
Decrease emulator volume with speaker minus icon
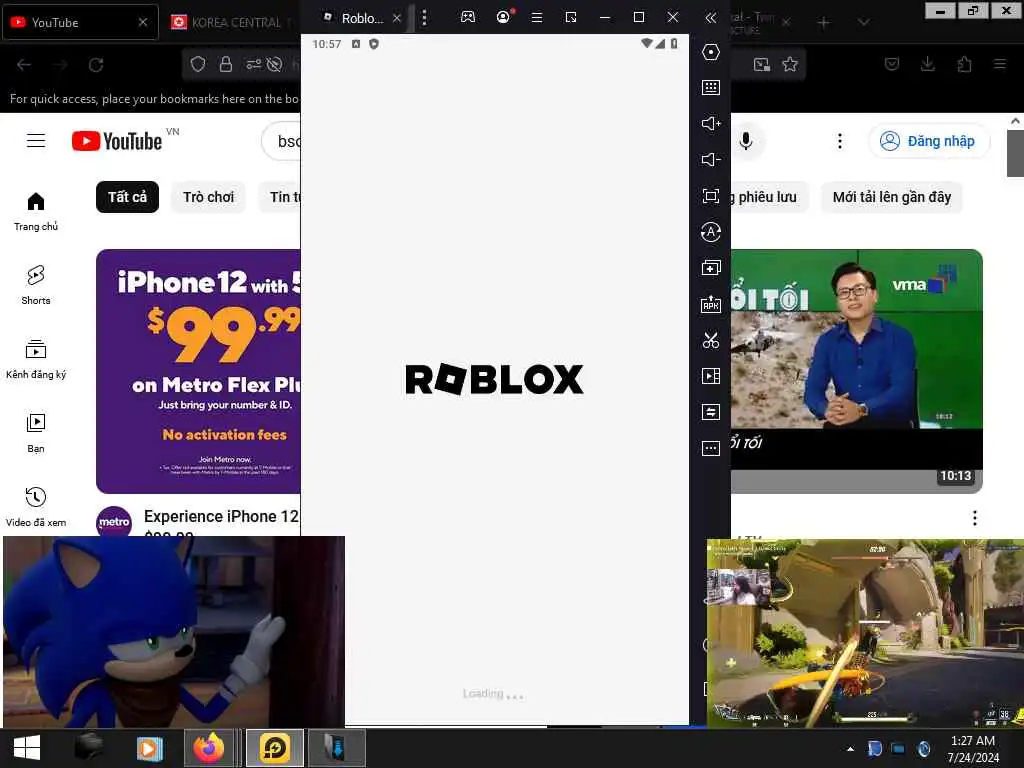(711, 159)
